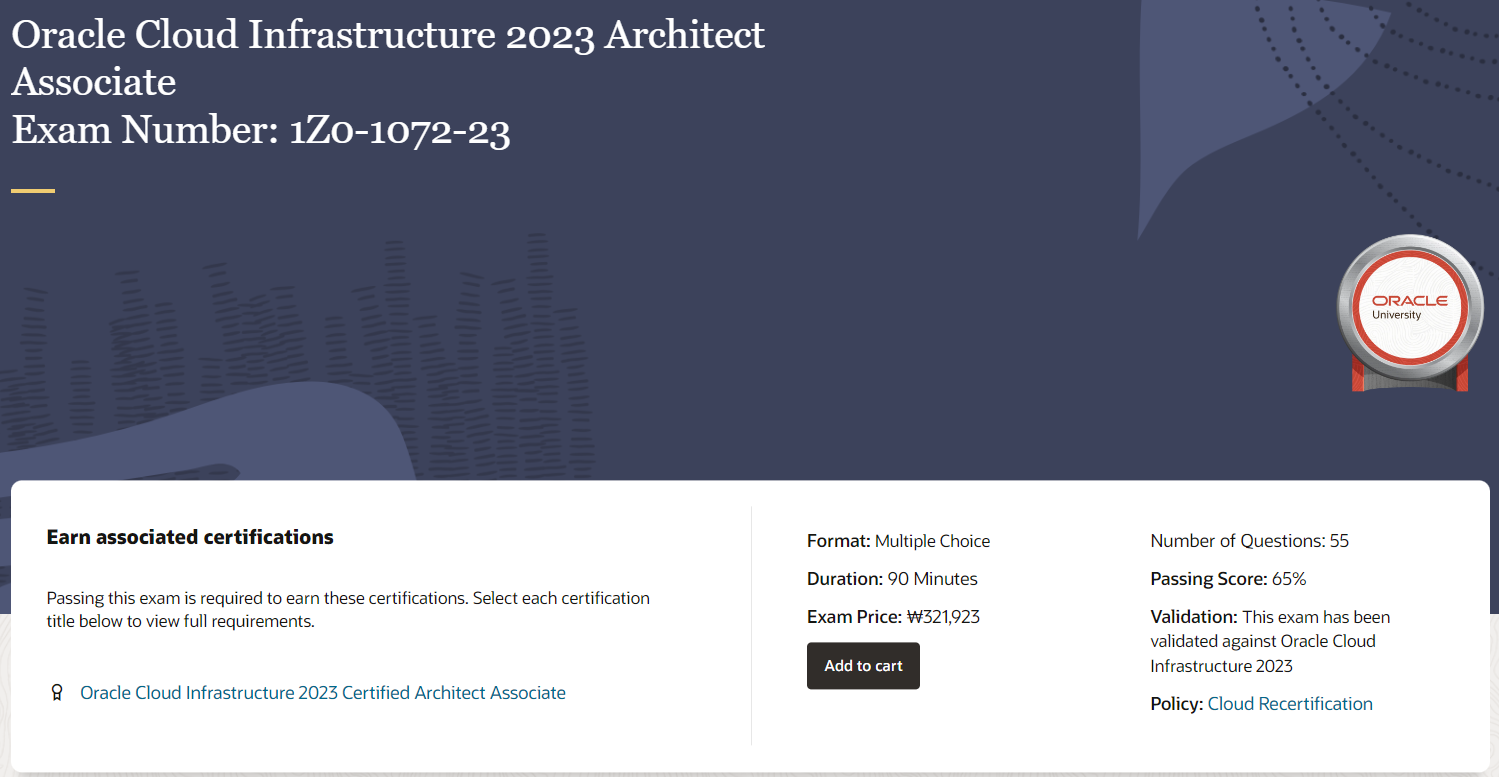Select the 'Exam Number: 1Z0-1072-23' heading
The height and width of the screenshot is (777, 1499).
(x=261, y=130)
